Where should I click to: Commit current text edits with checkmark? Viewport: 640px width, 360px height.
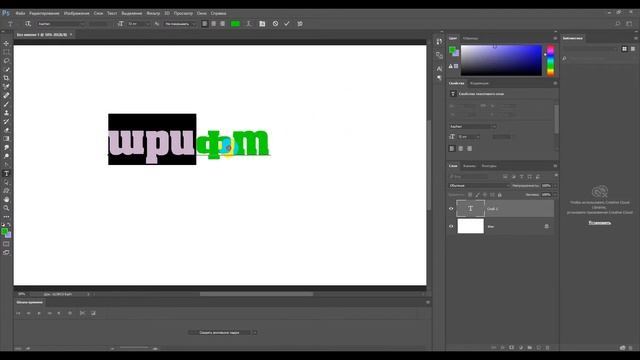[287, 24]
